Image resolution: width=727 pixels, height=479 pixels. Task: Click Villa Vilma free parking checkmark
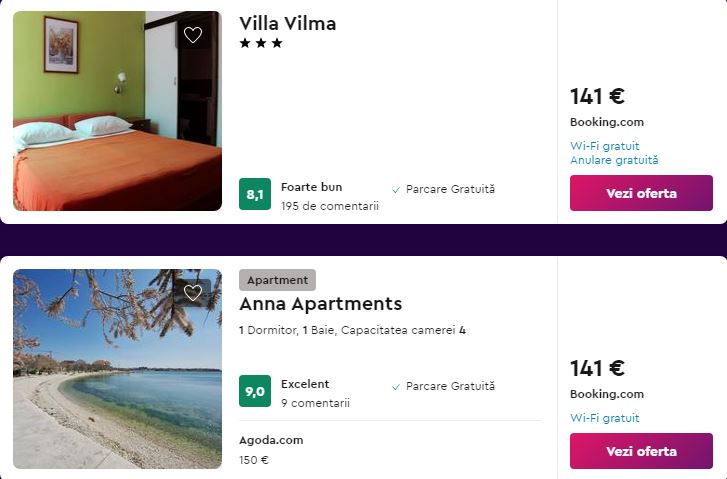click(x=396, y=189)
